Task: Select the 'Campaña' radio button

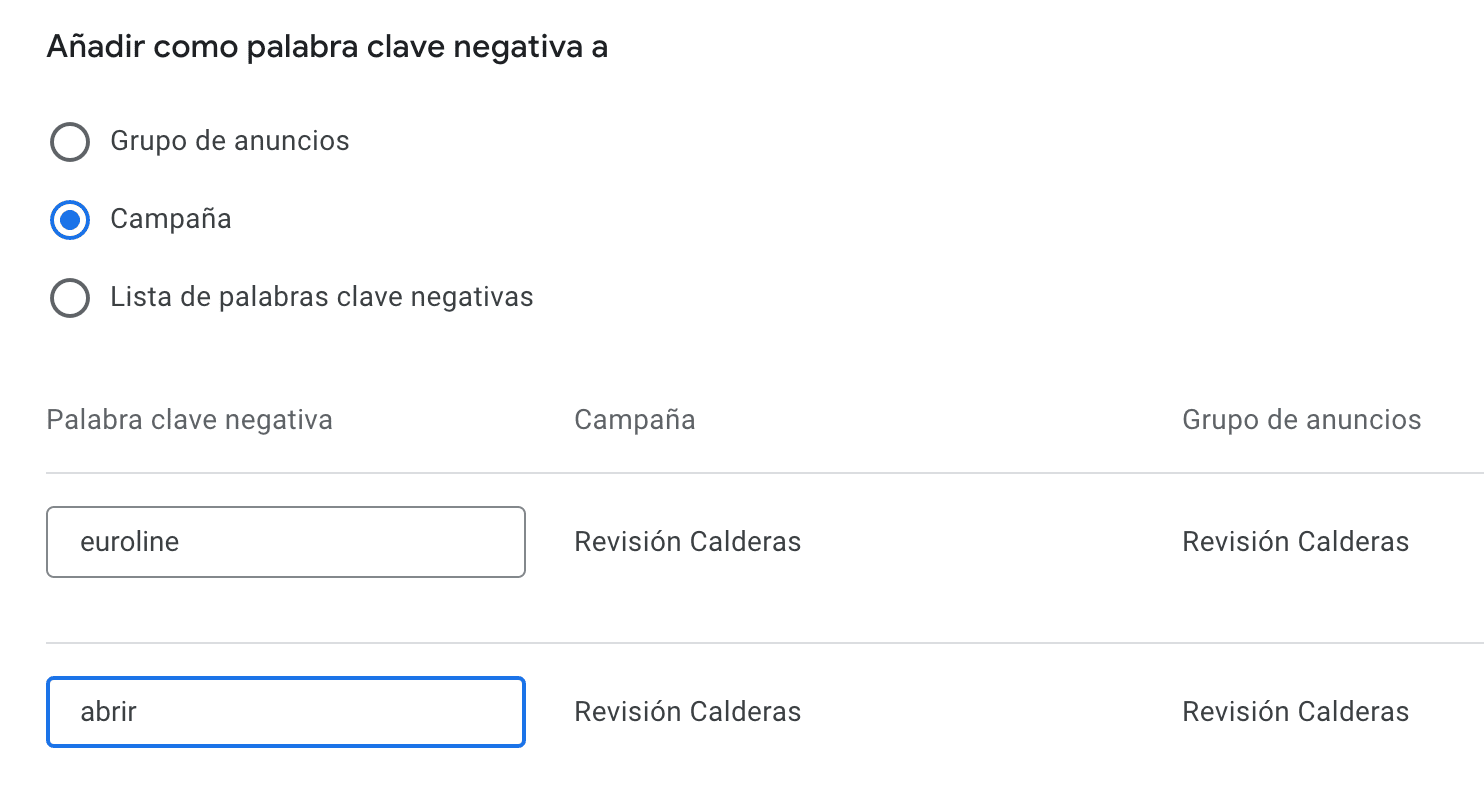Action: pos(70,220)
